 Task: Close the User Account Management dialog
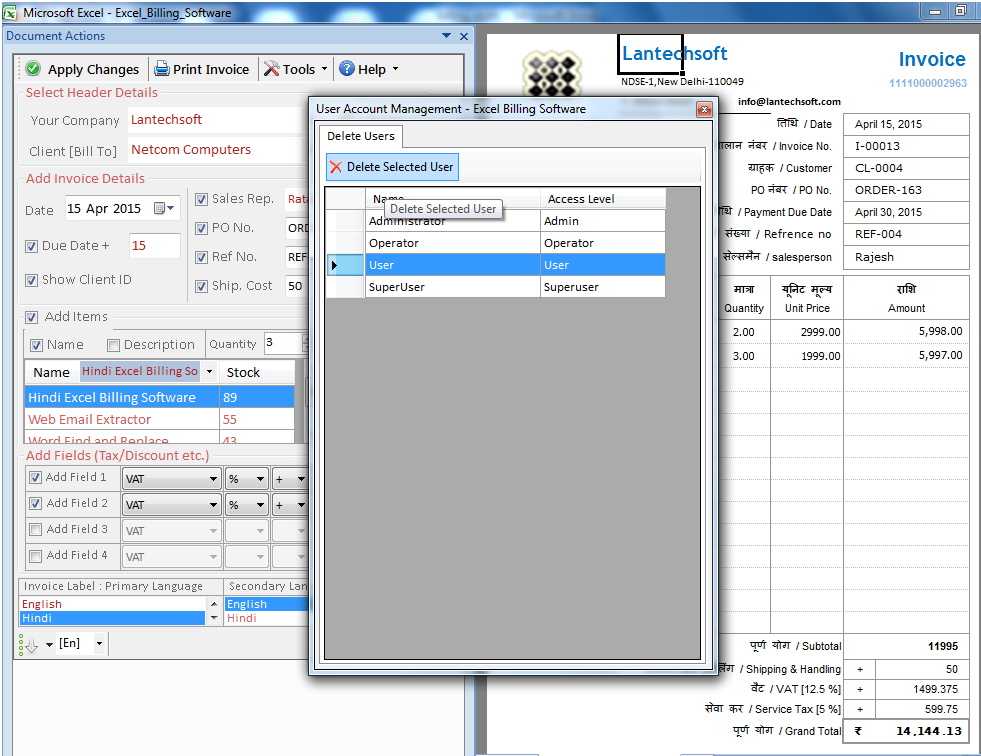704,110
